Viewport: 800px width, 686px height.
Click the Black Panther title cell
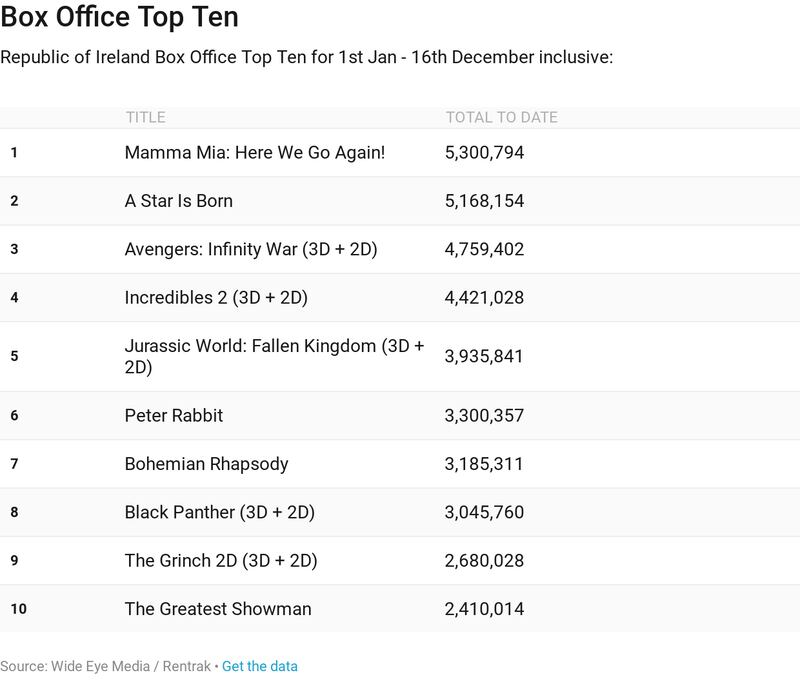pos(220,512)
